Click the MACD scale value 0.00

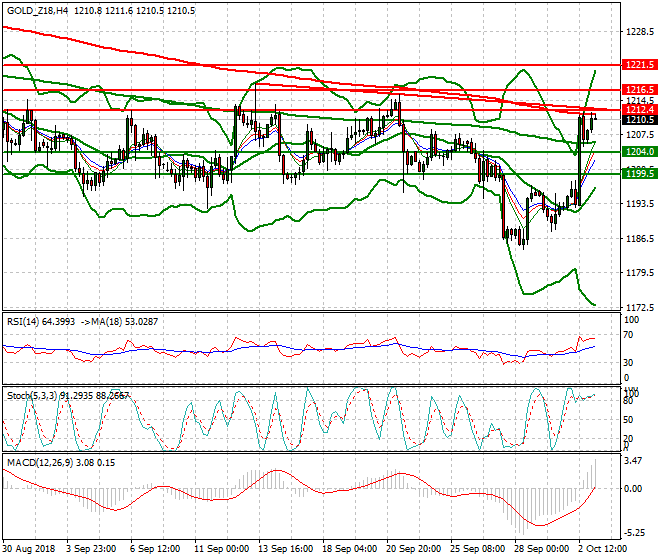click(633, 488)
